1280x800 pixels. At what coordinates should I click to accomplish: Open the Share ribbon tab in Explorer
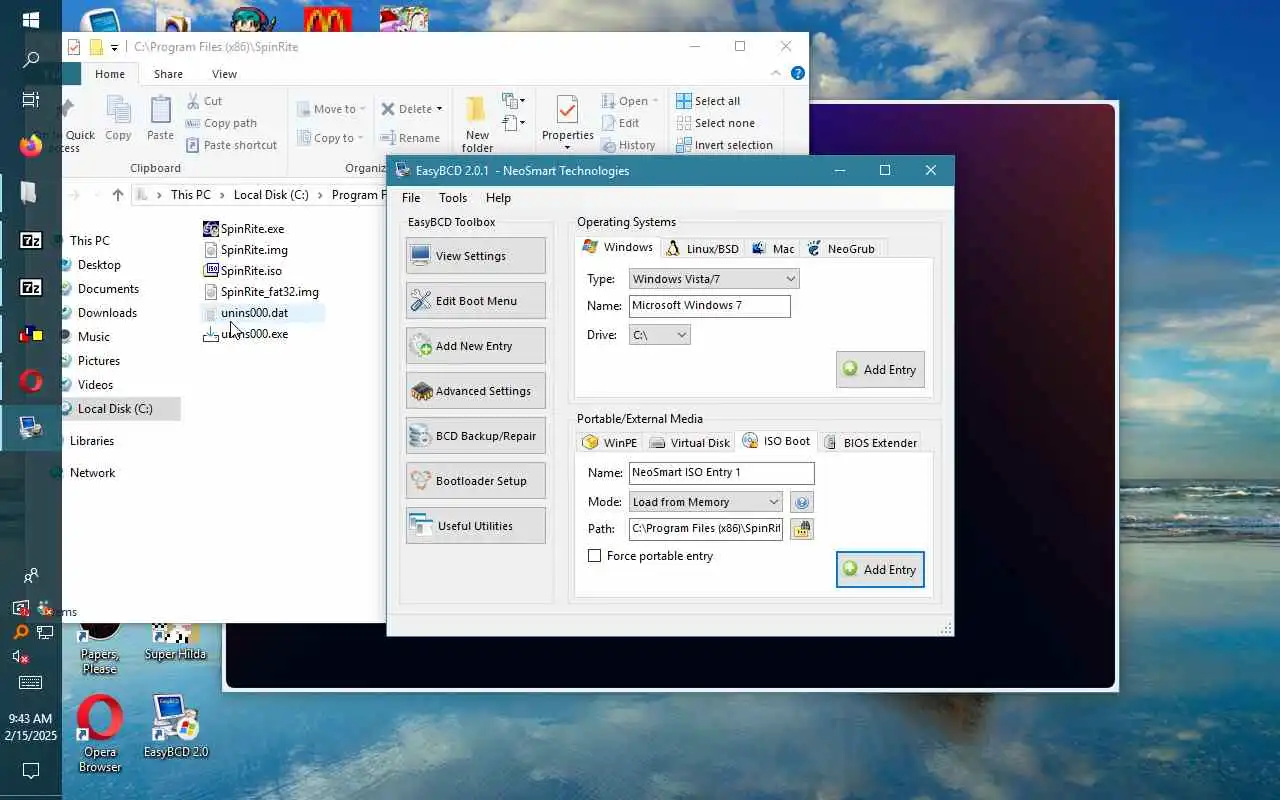point(168,74)
